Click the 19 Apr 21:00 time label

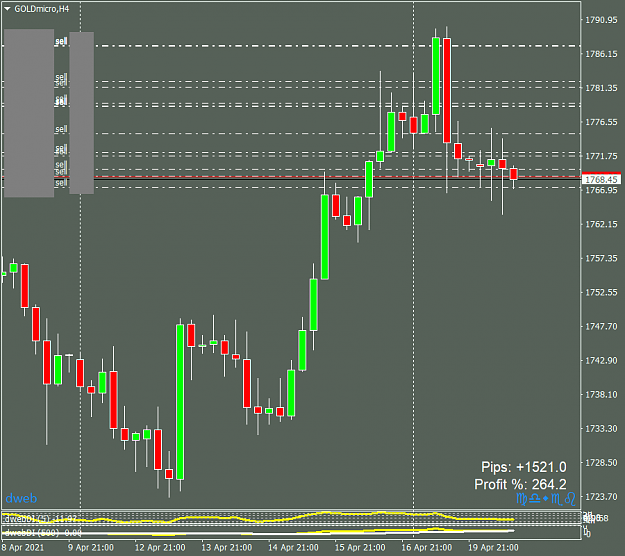493,548
